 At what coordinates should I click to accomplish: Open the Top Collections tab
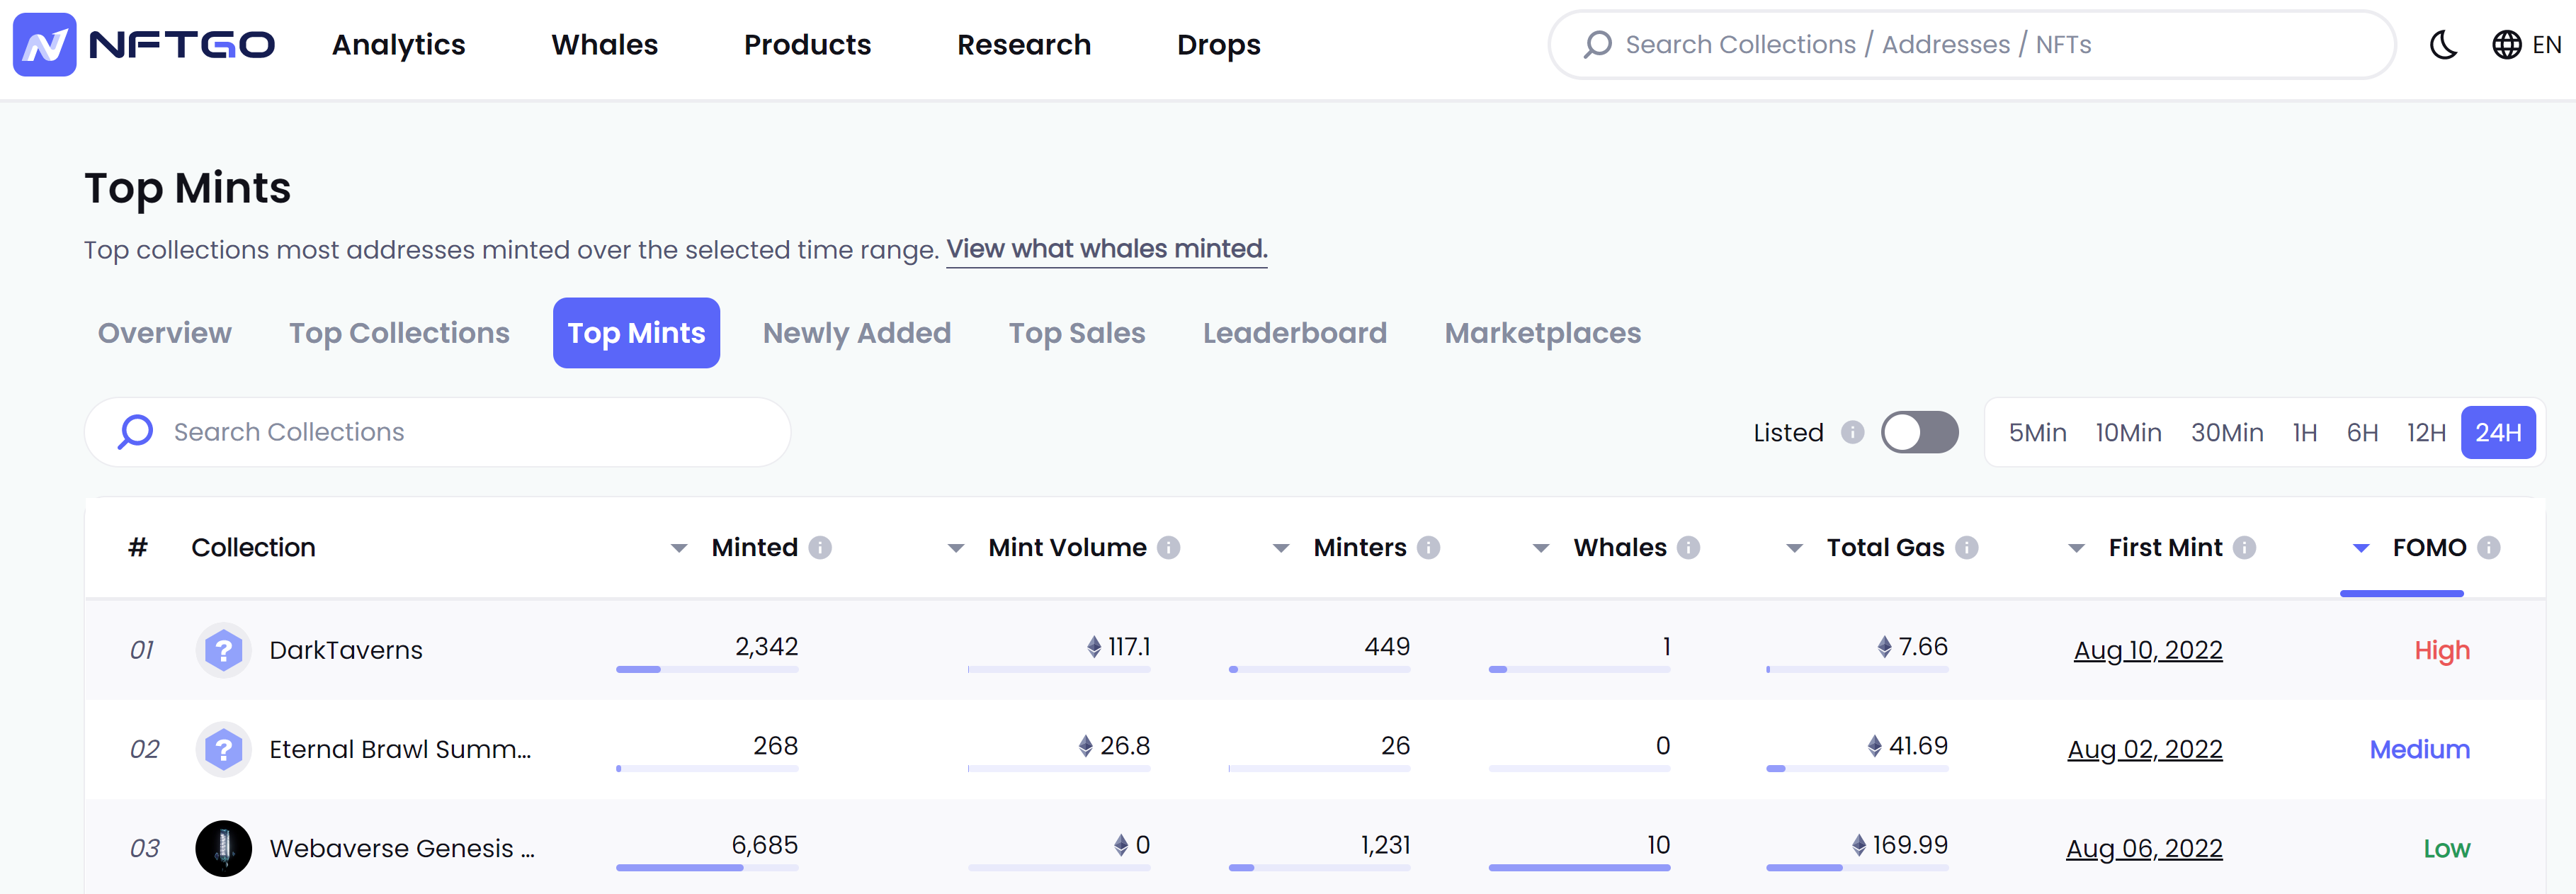click(x=399, y=333)
